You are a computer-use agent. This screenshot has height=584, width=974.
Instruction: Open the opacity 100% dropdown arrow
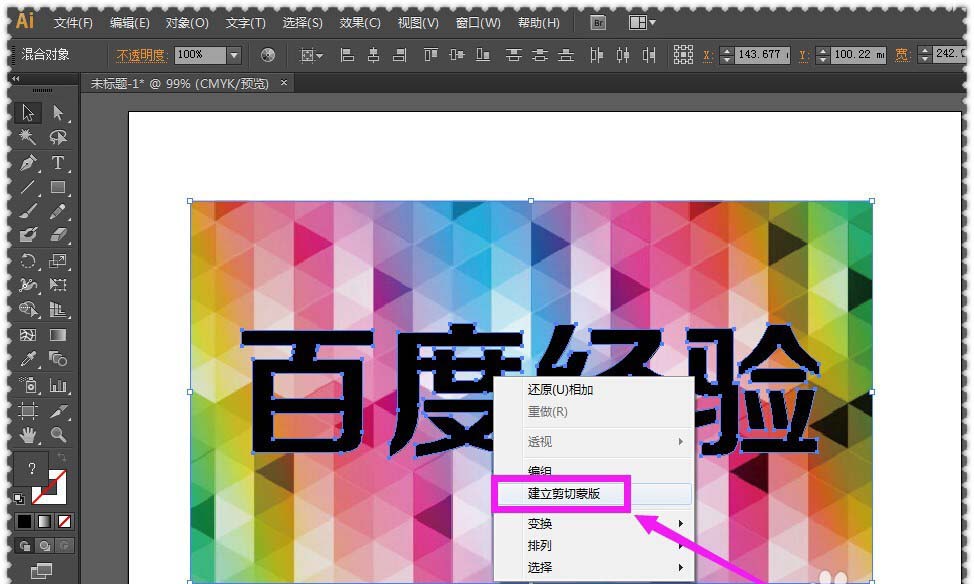click(x=234, y=55)
